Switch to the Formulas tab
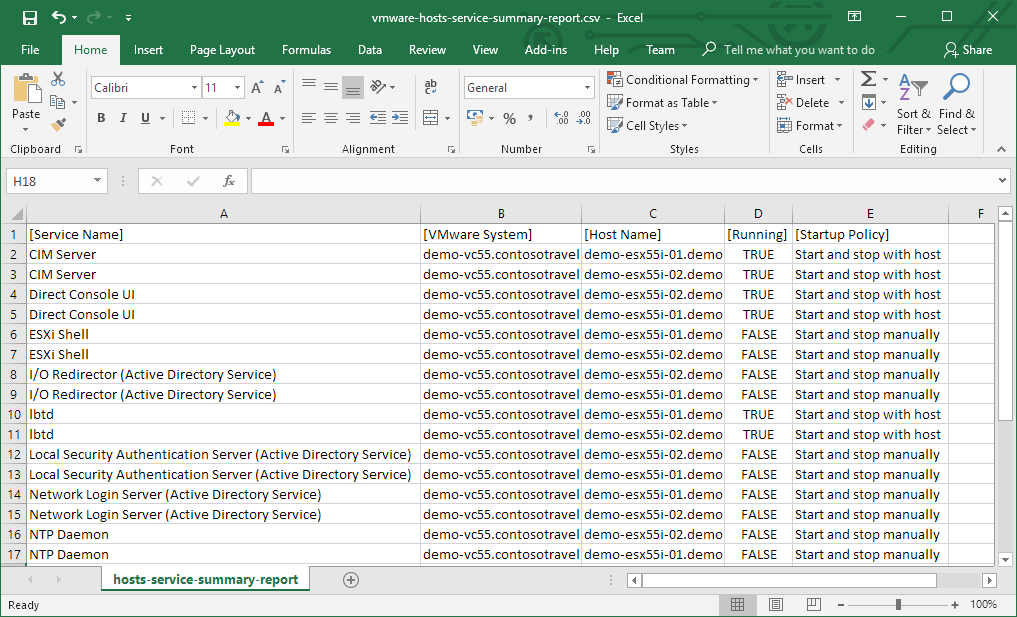This screenshot has height=617, width=1017. tap(306, 50)
